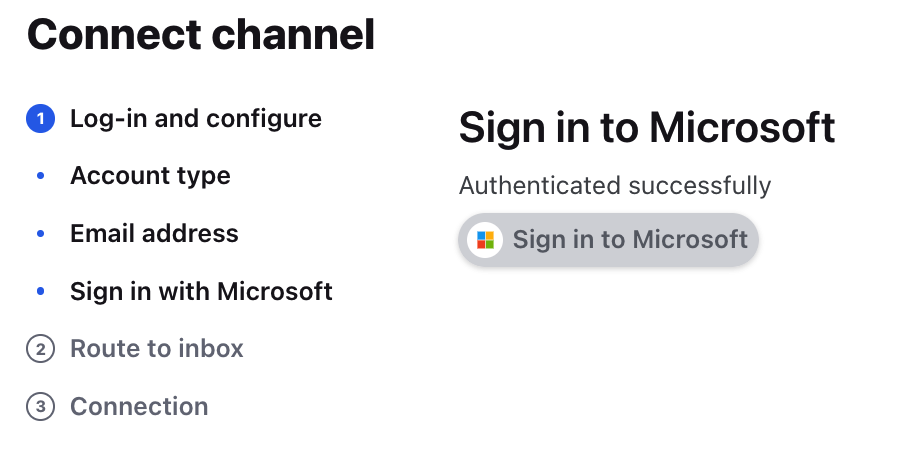This screenshot has height=460, width=900.
Task: Click the word "channel" in the page title
Action: click(293, 34)
